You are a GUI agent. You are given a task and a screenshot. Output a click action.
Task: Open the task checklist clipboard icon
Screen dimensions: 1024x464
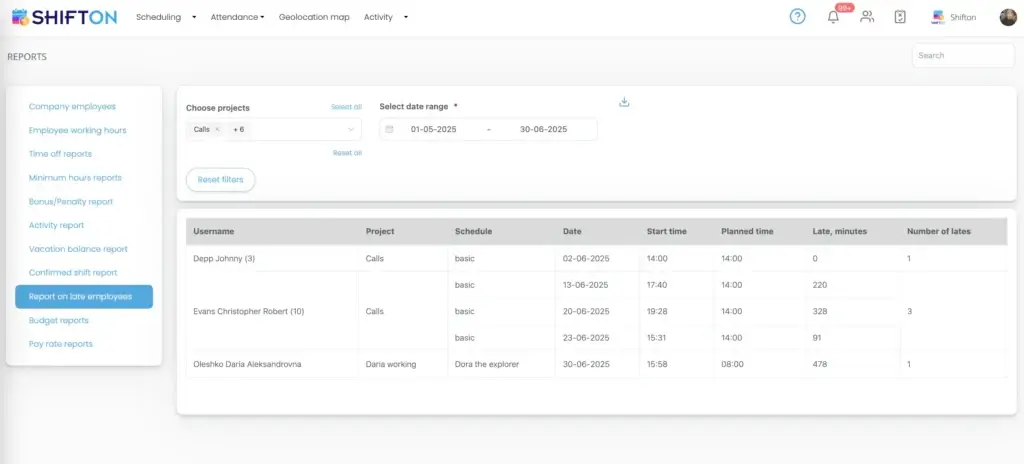(900, 17)
